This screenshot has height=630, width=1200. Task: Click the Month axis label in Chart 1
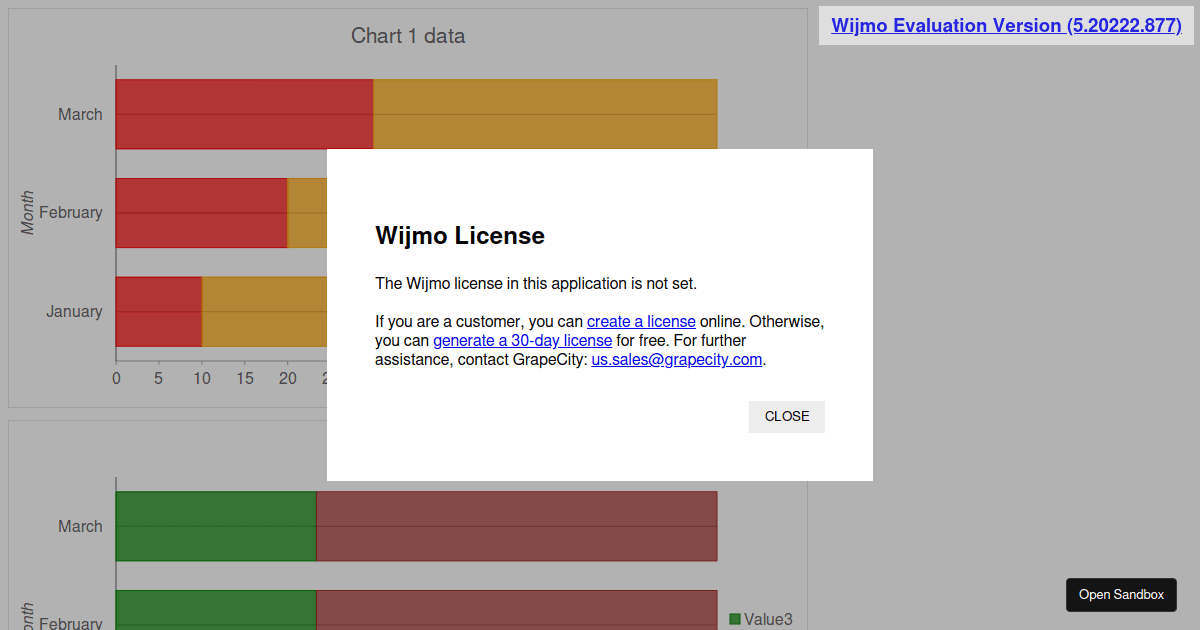[x=27, y=211]
